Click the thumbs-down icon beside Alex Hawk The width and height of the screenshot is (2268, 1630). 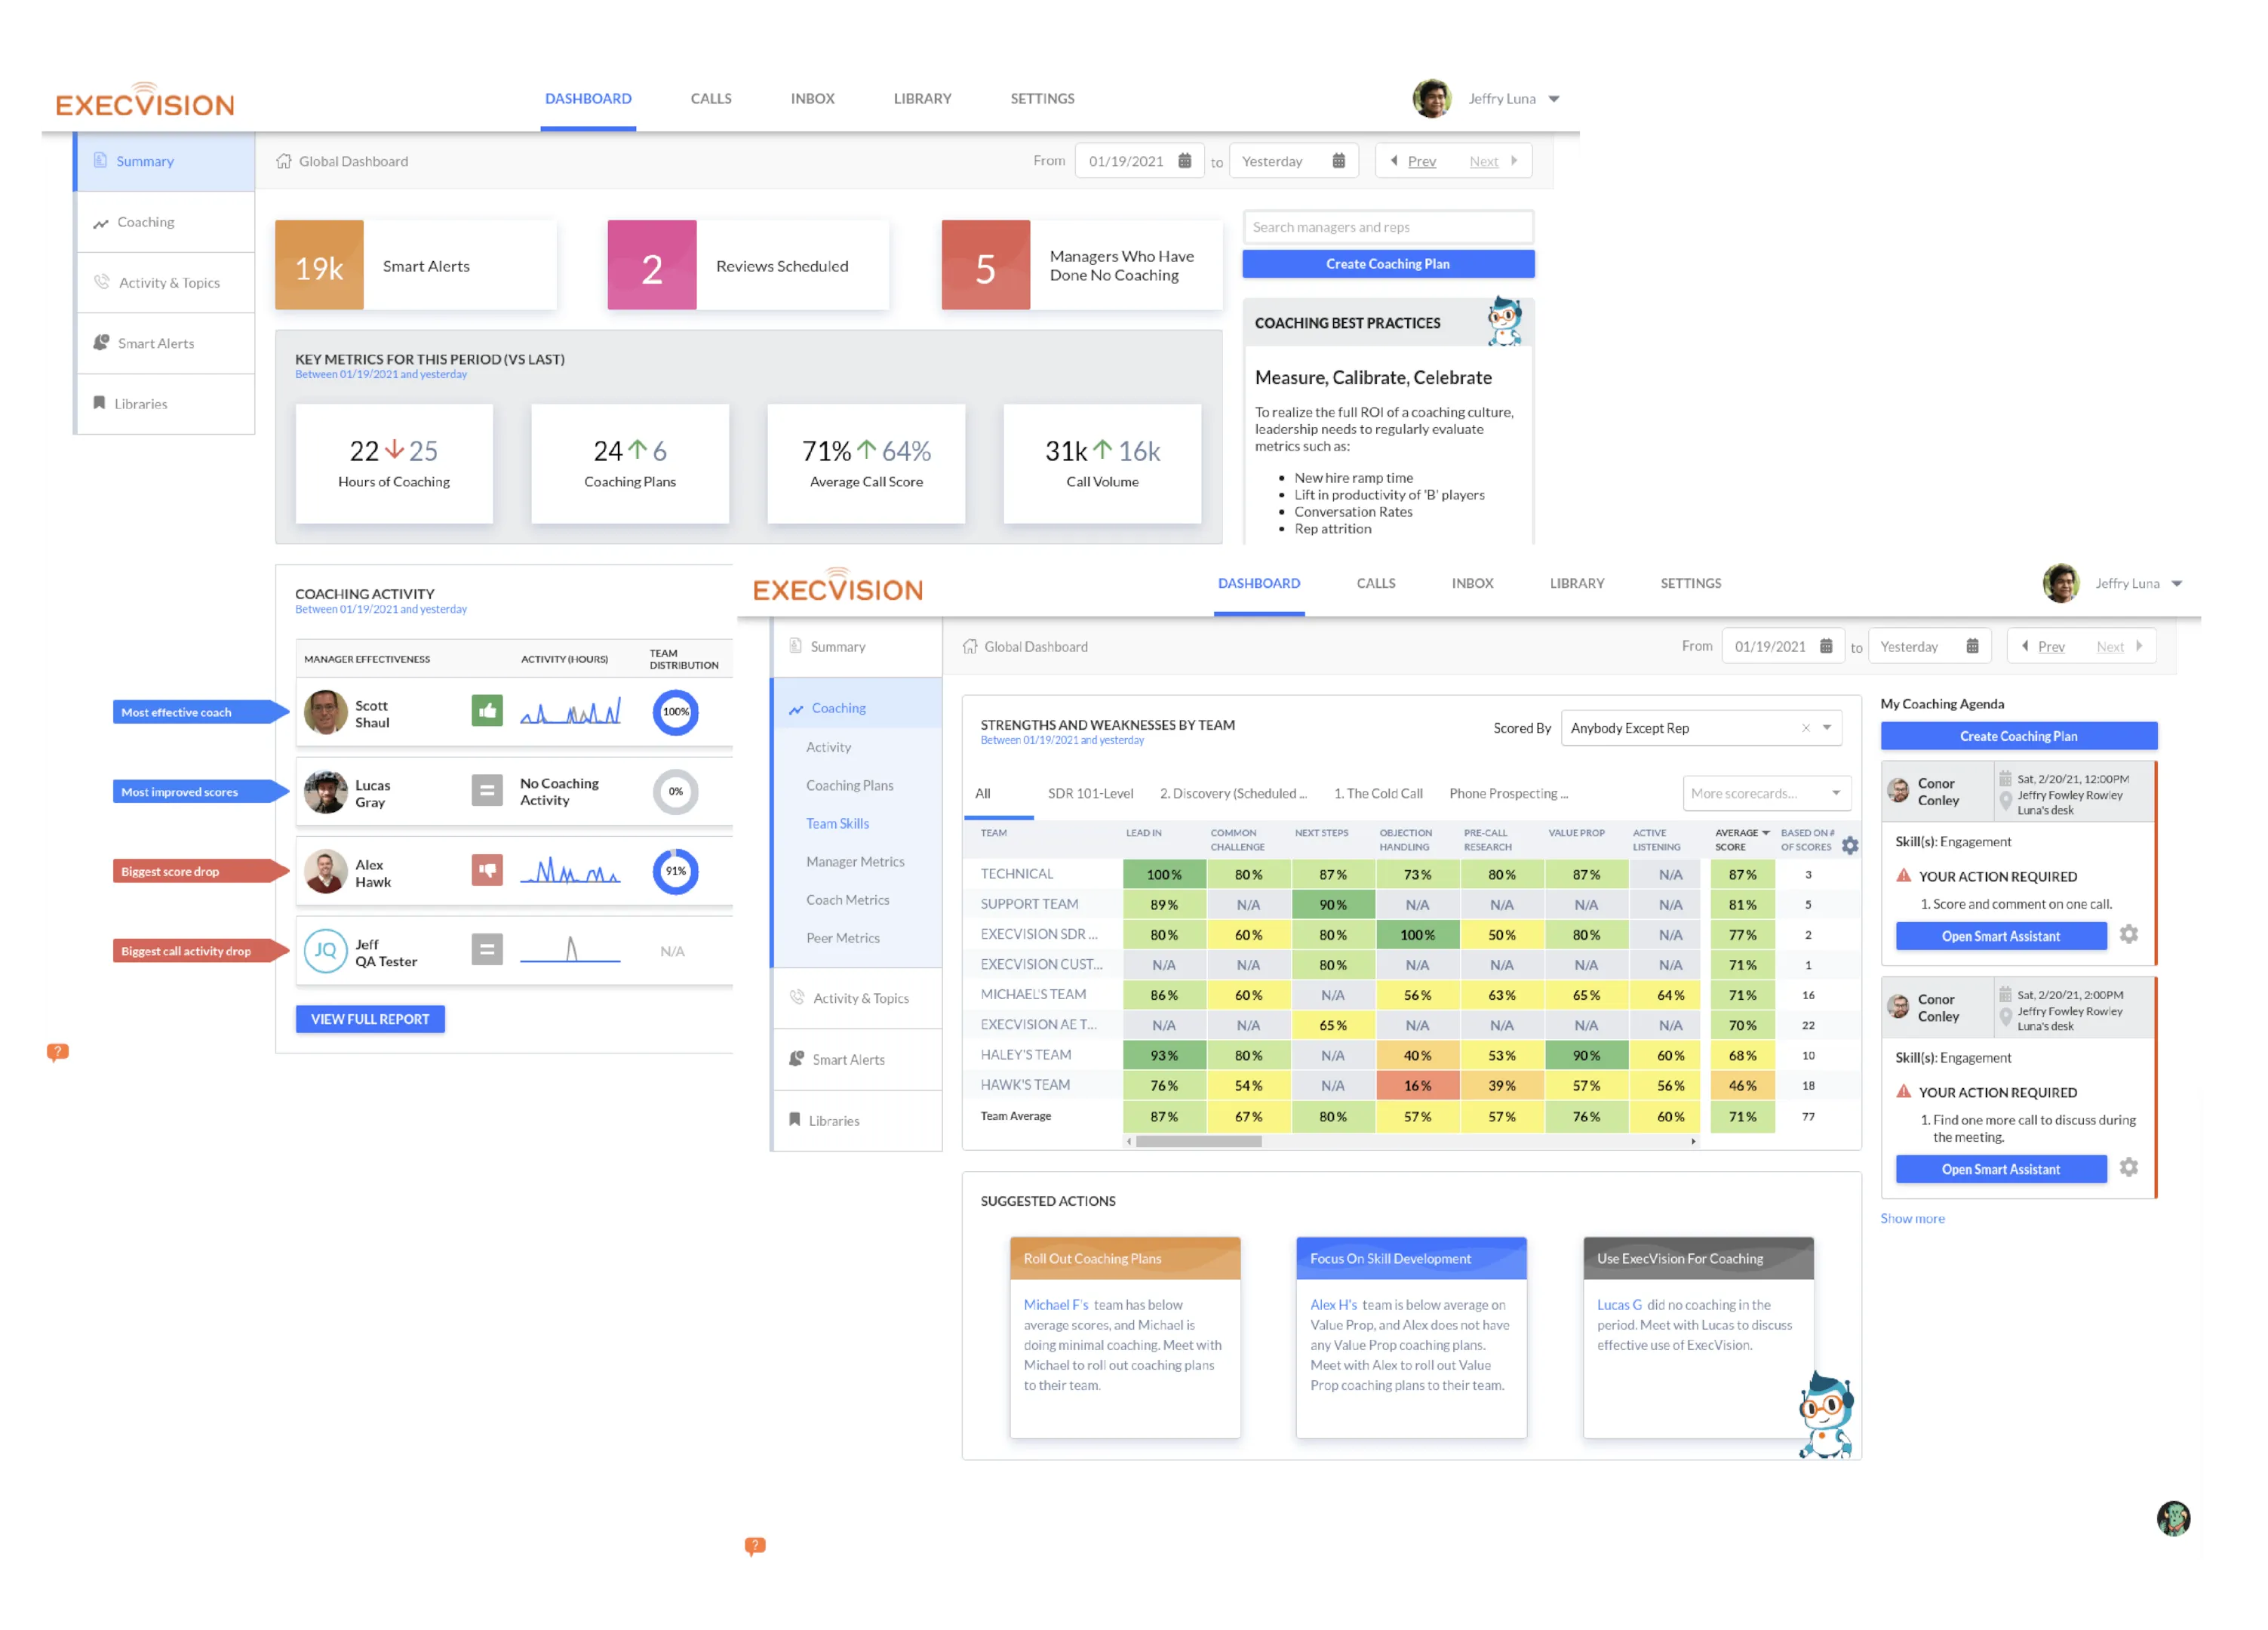pos(487,870)
